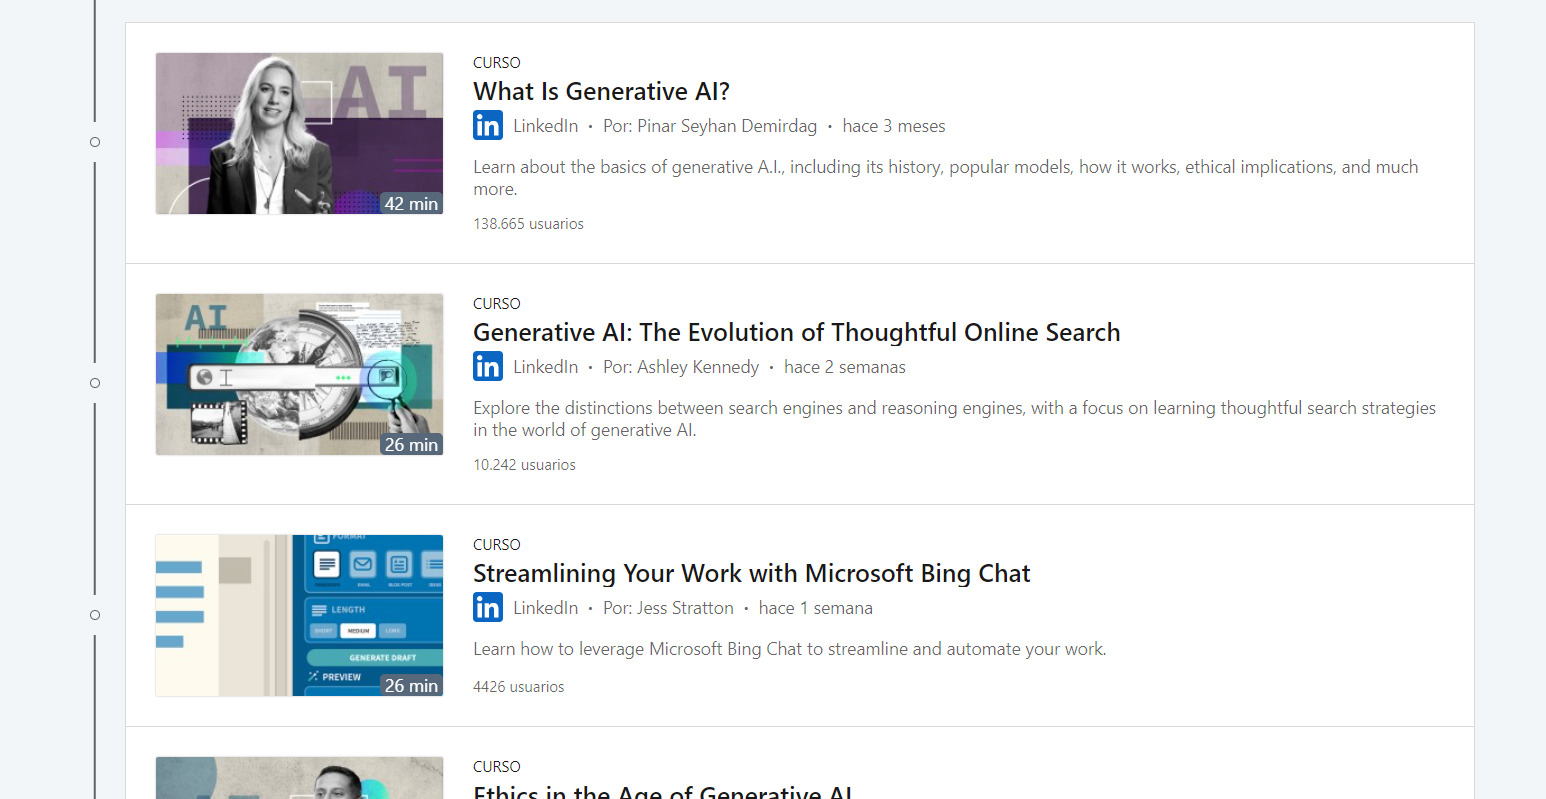This screenshot has width=1546, height=799.
Task: Click the "LinkedIn" text beside the first course logo
Action: click(x=546, y=125)
